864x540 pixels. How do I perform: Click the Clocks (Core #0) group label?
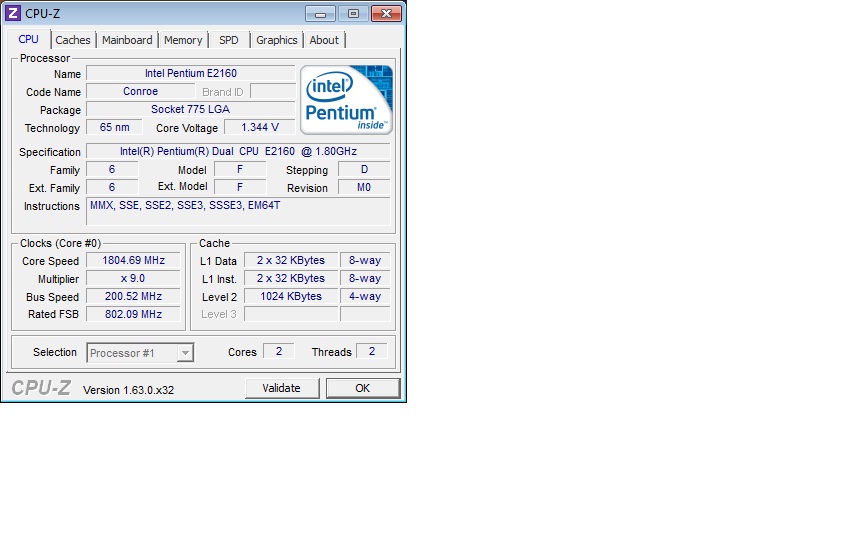[61, 243]
